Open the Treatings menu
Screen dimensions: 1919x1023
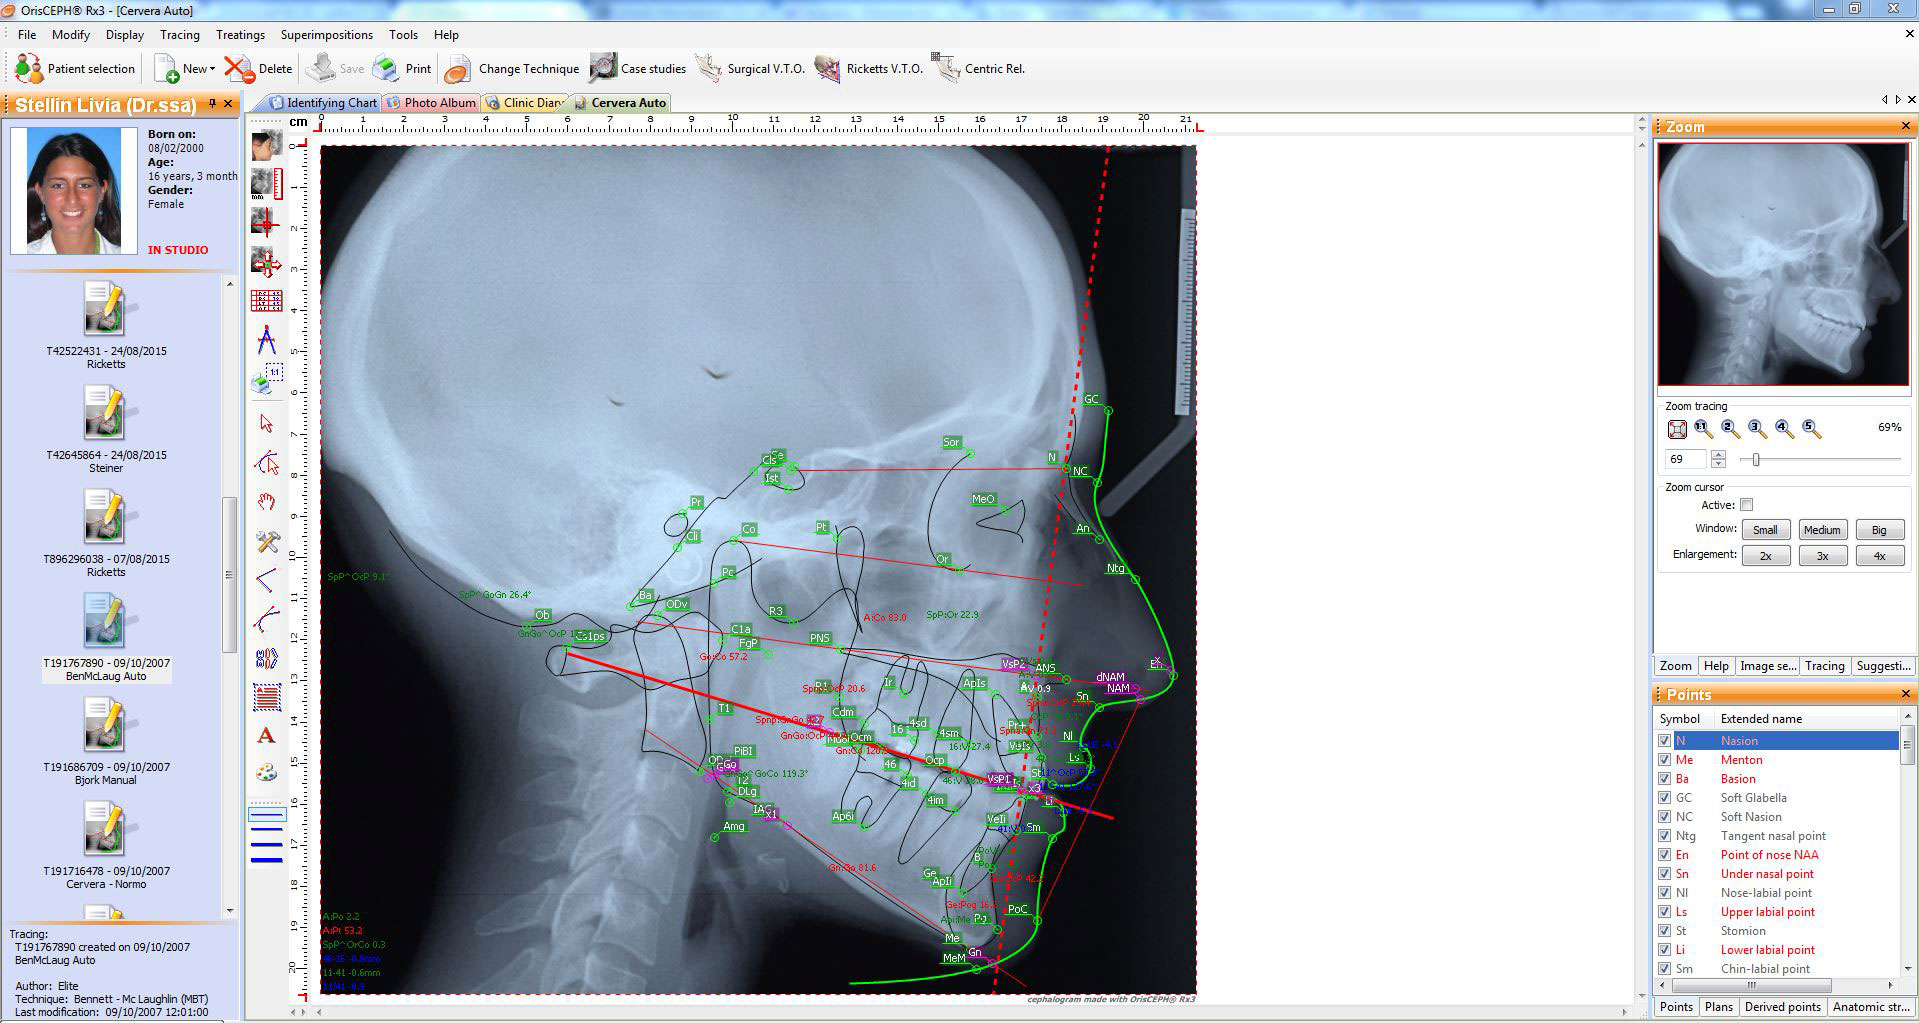pyautogui.click(x=240, y=34)
